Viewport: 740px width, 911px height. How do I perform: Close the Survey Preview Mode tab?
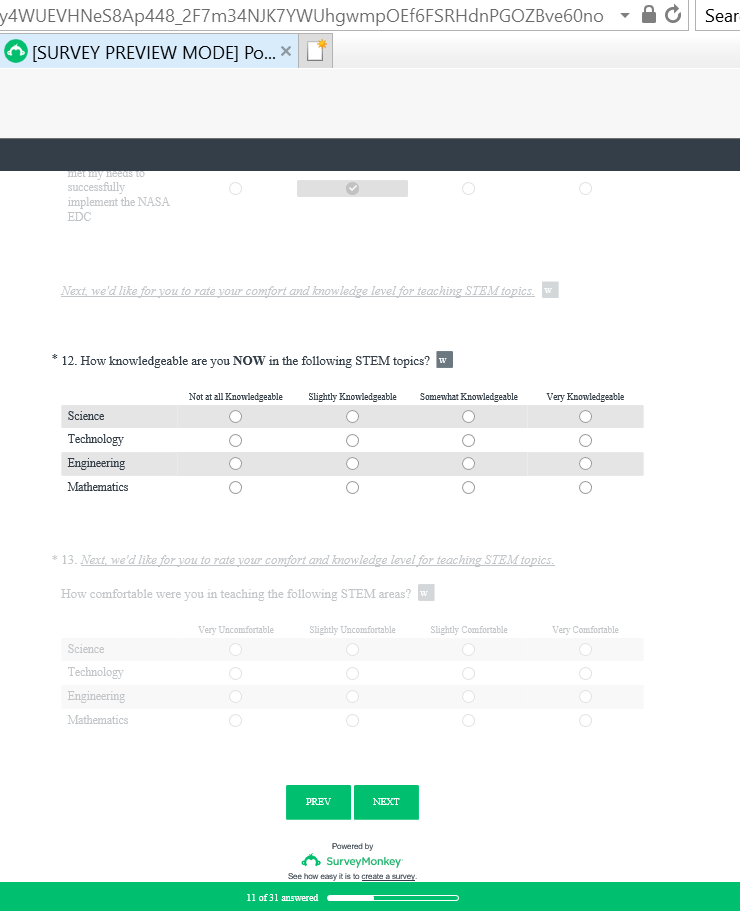click(x=286, y=51)
